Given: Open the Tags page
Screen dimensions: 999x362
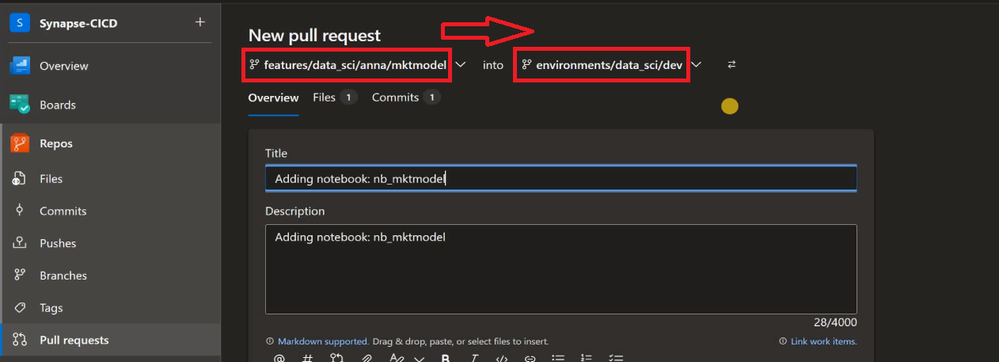Looking at the screenshot, I should click(51, 308).
